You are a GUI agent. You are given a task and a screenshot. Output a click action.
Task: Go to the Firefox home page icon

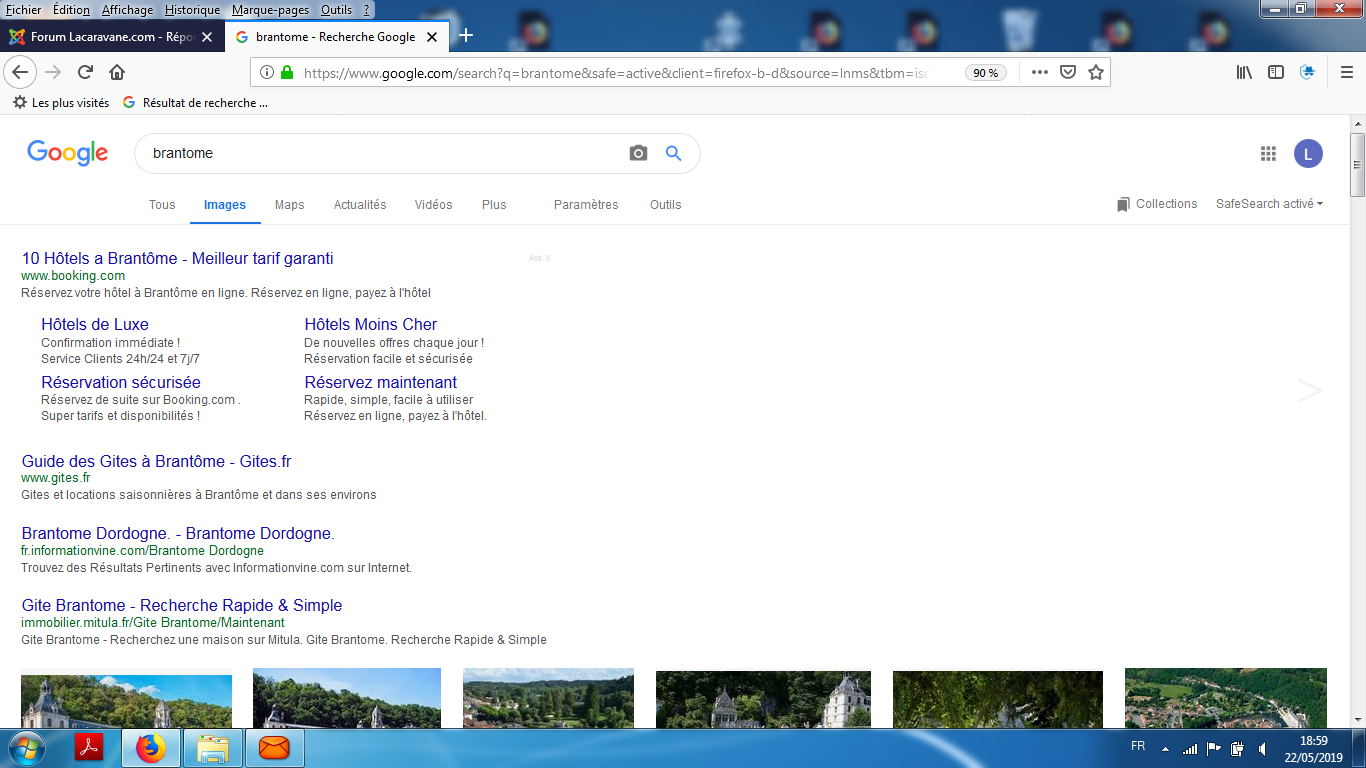click(x=117, y=72)
